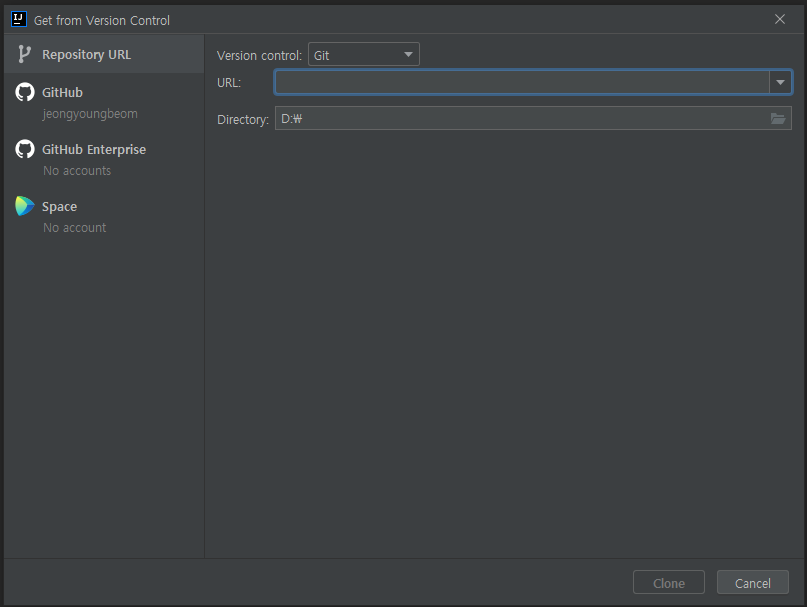Browse for directory with folder icon

pyautogui.click(x=778, y=119)
